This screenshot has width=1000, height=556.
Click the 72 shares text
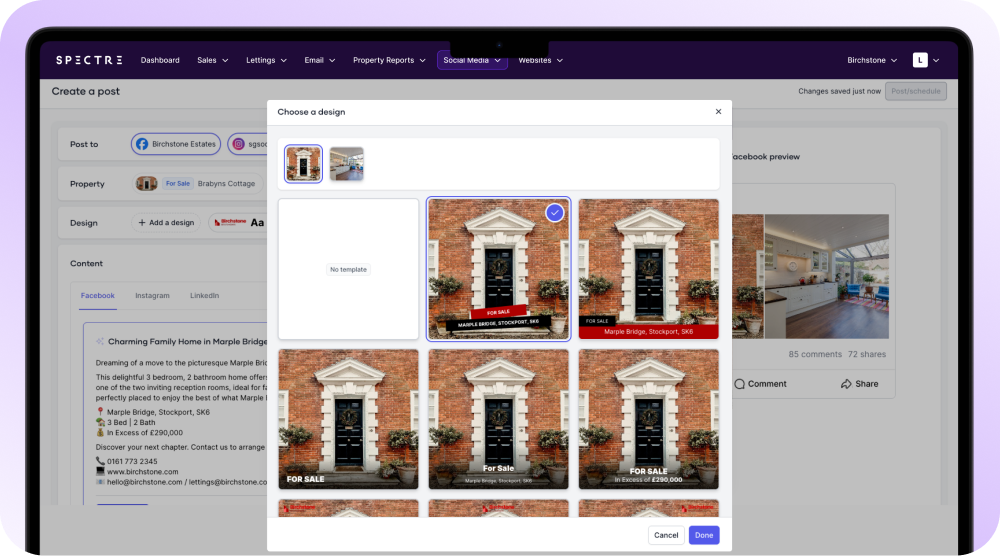(x=867, y=355)
